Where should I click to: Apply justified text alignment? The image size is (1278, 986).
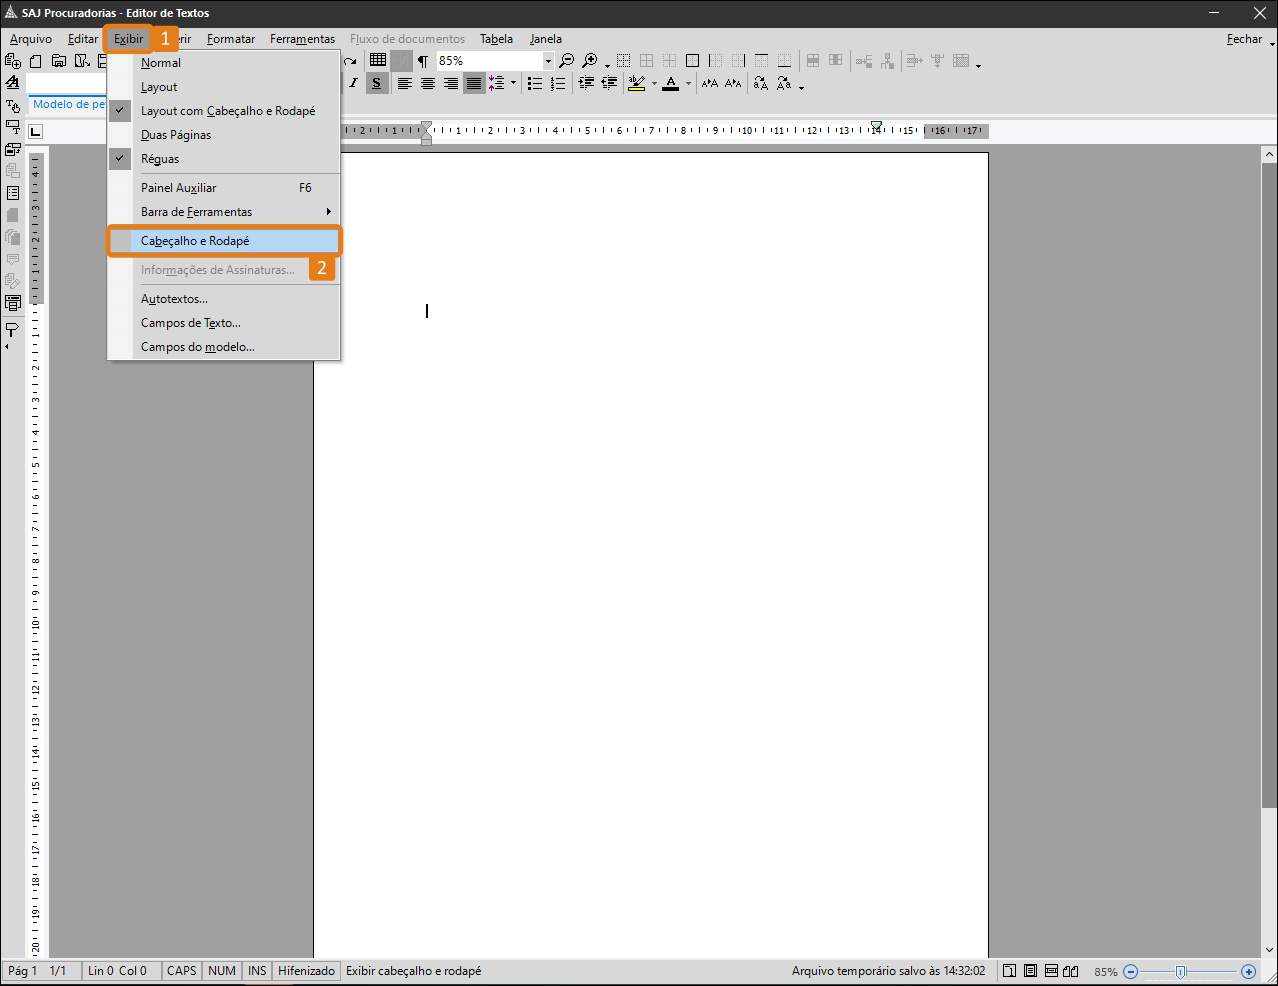click(x=474, y=83)
